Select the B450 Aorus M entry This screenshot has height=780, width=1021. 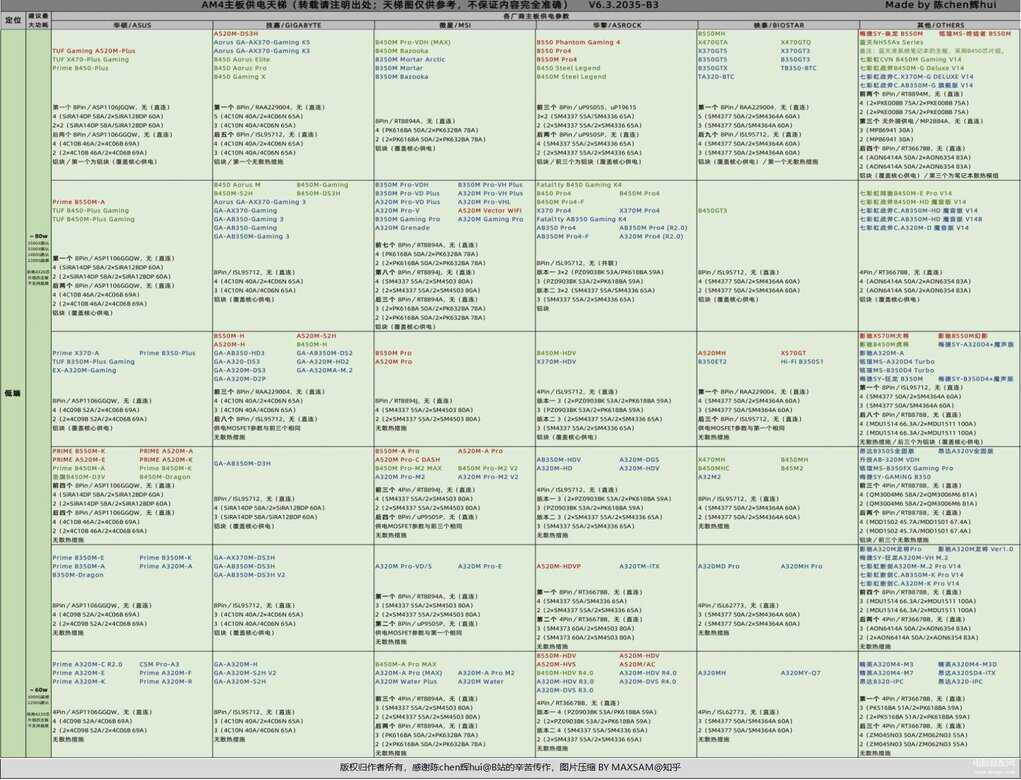[237, 185]
